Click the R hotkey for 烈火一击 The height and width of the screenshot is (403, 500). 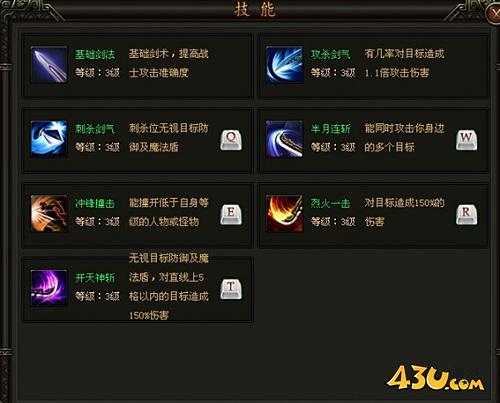pyautogui.click(x=467, y=215)
